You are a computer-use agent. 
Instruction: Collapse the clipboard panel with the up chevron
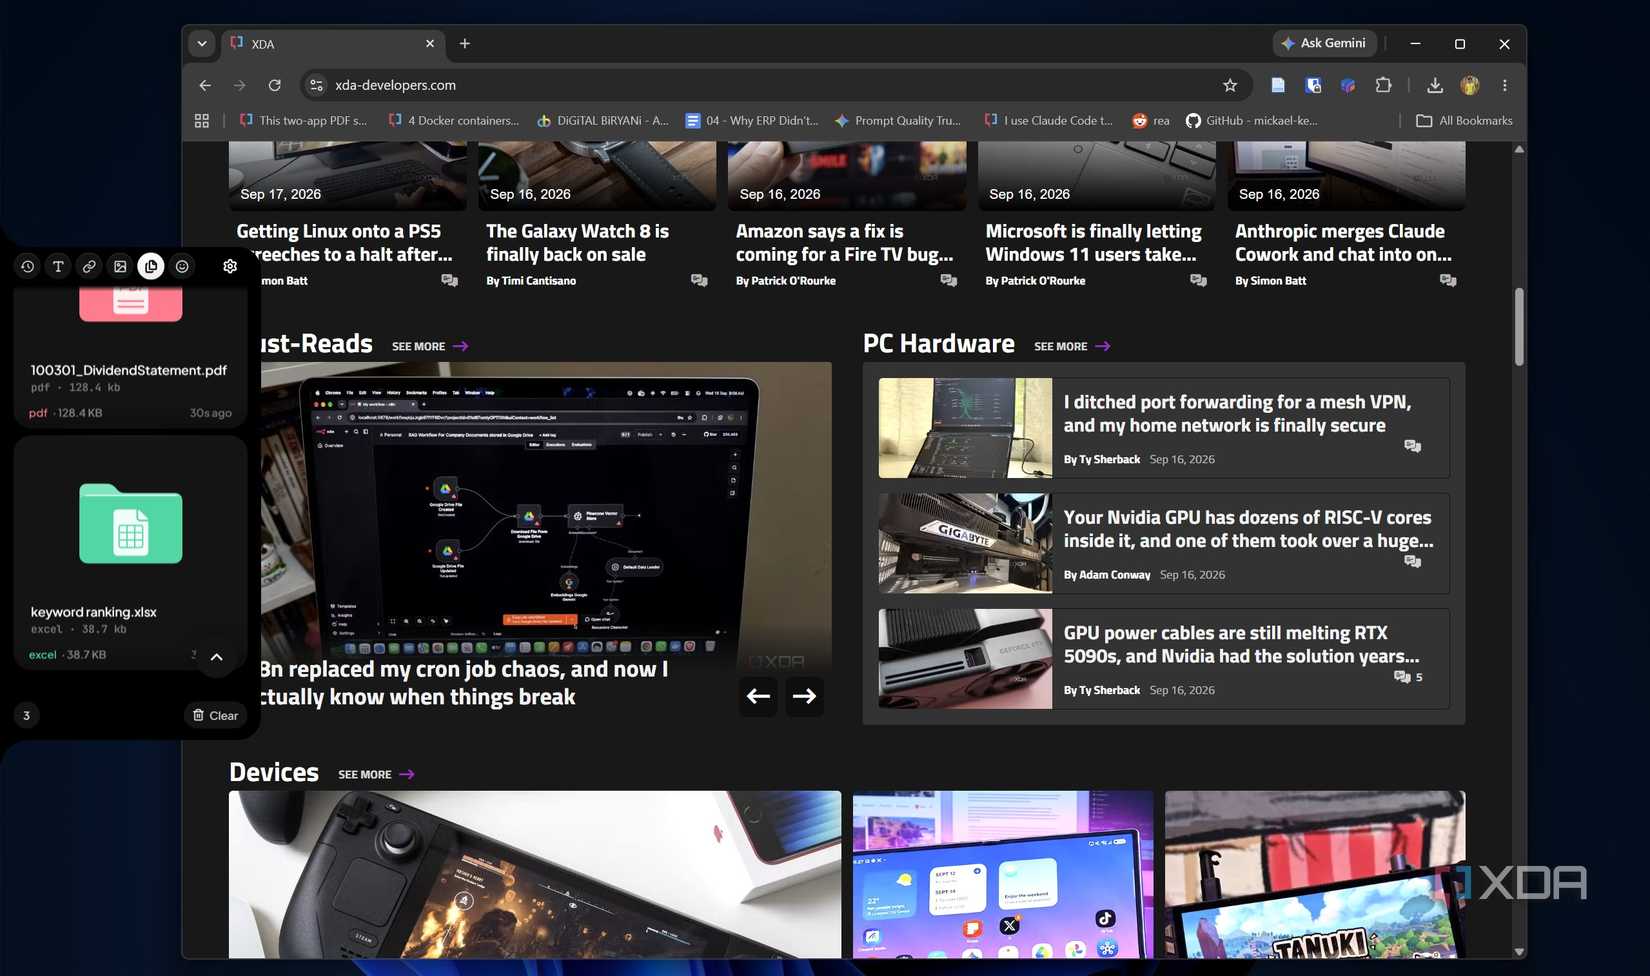coord(216,657)
